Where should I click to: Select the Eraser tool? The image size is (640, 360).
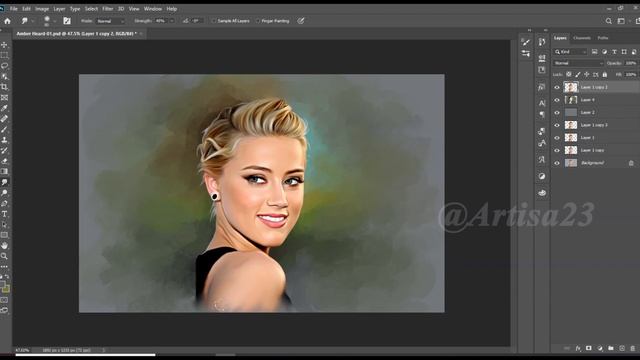4,161
